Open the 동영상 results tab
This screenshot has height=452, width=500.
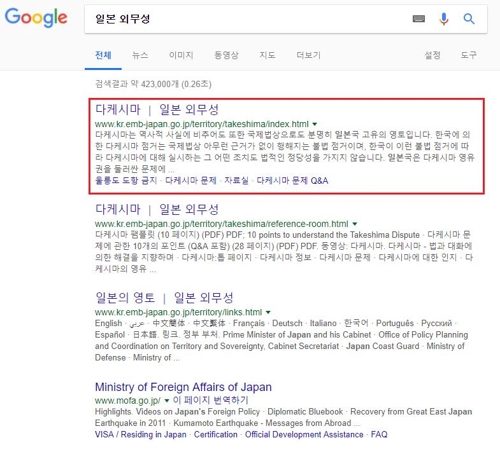click(x=226, y=55)
